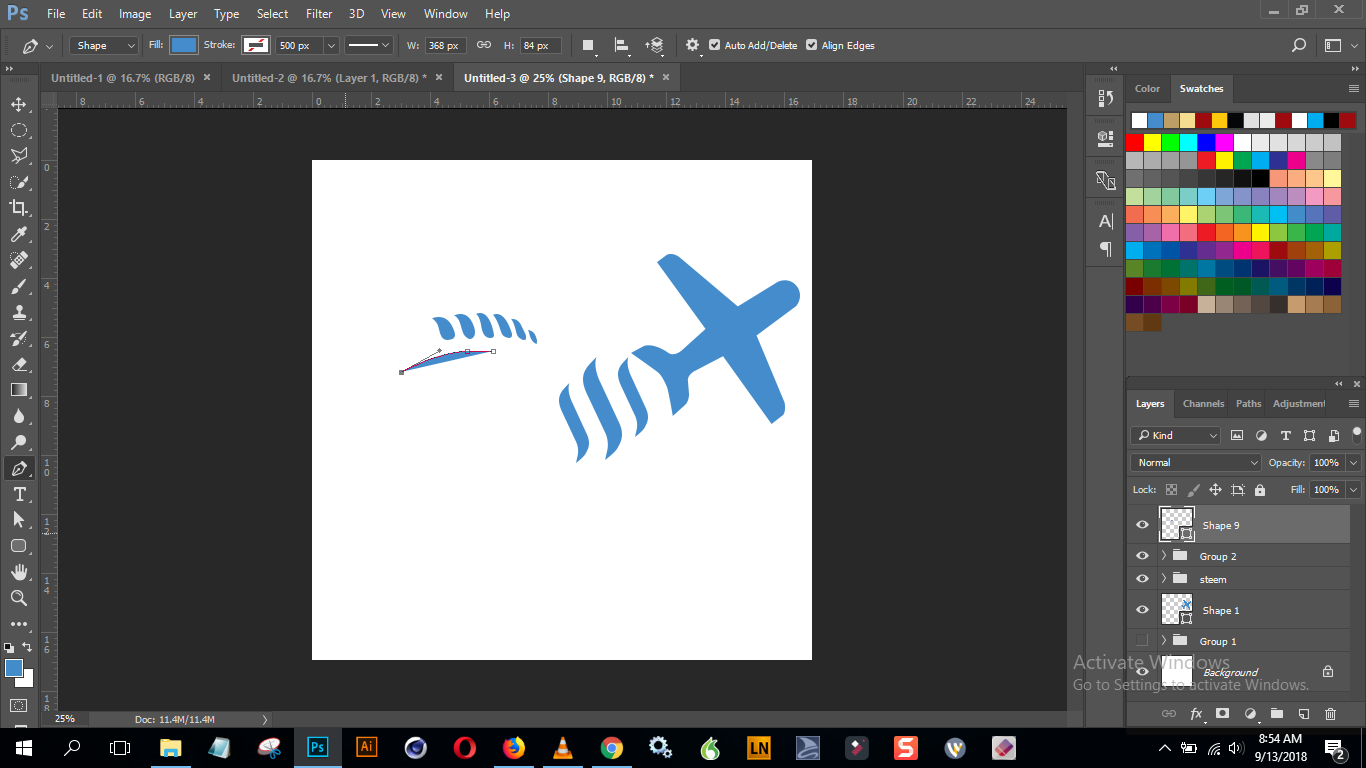Switch to Untitled-2 document tab
The width and height of the screenshot is (1366, 768).
[329, 77]
